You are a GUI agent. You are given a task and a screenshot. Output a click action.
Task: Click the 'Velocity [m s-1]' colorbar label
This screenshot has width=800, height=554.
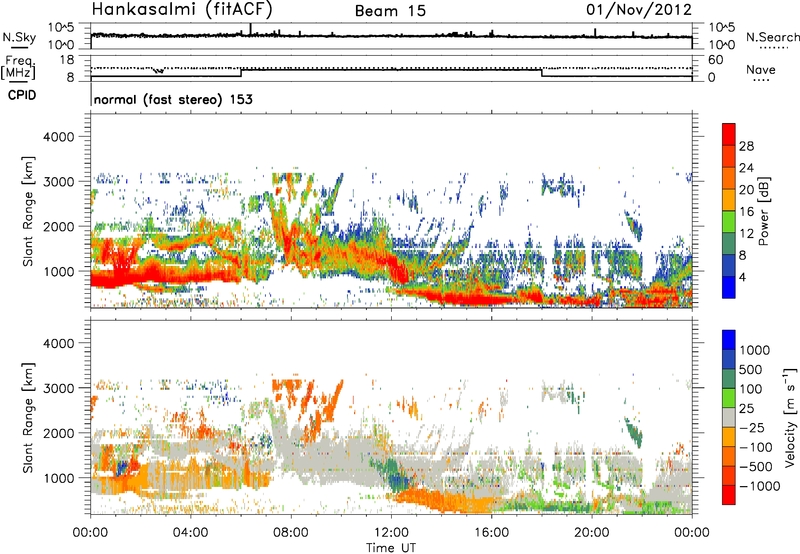tap(790, 417)
